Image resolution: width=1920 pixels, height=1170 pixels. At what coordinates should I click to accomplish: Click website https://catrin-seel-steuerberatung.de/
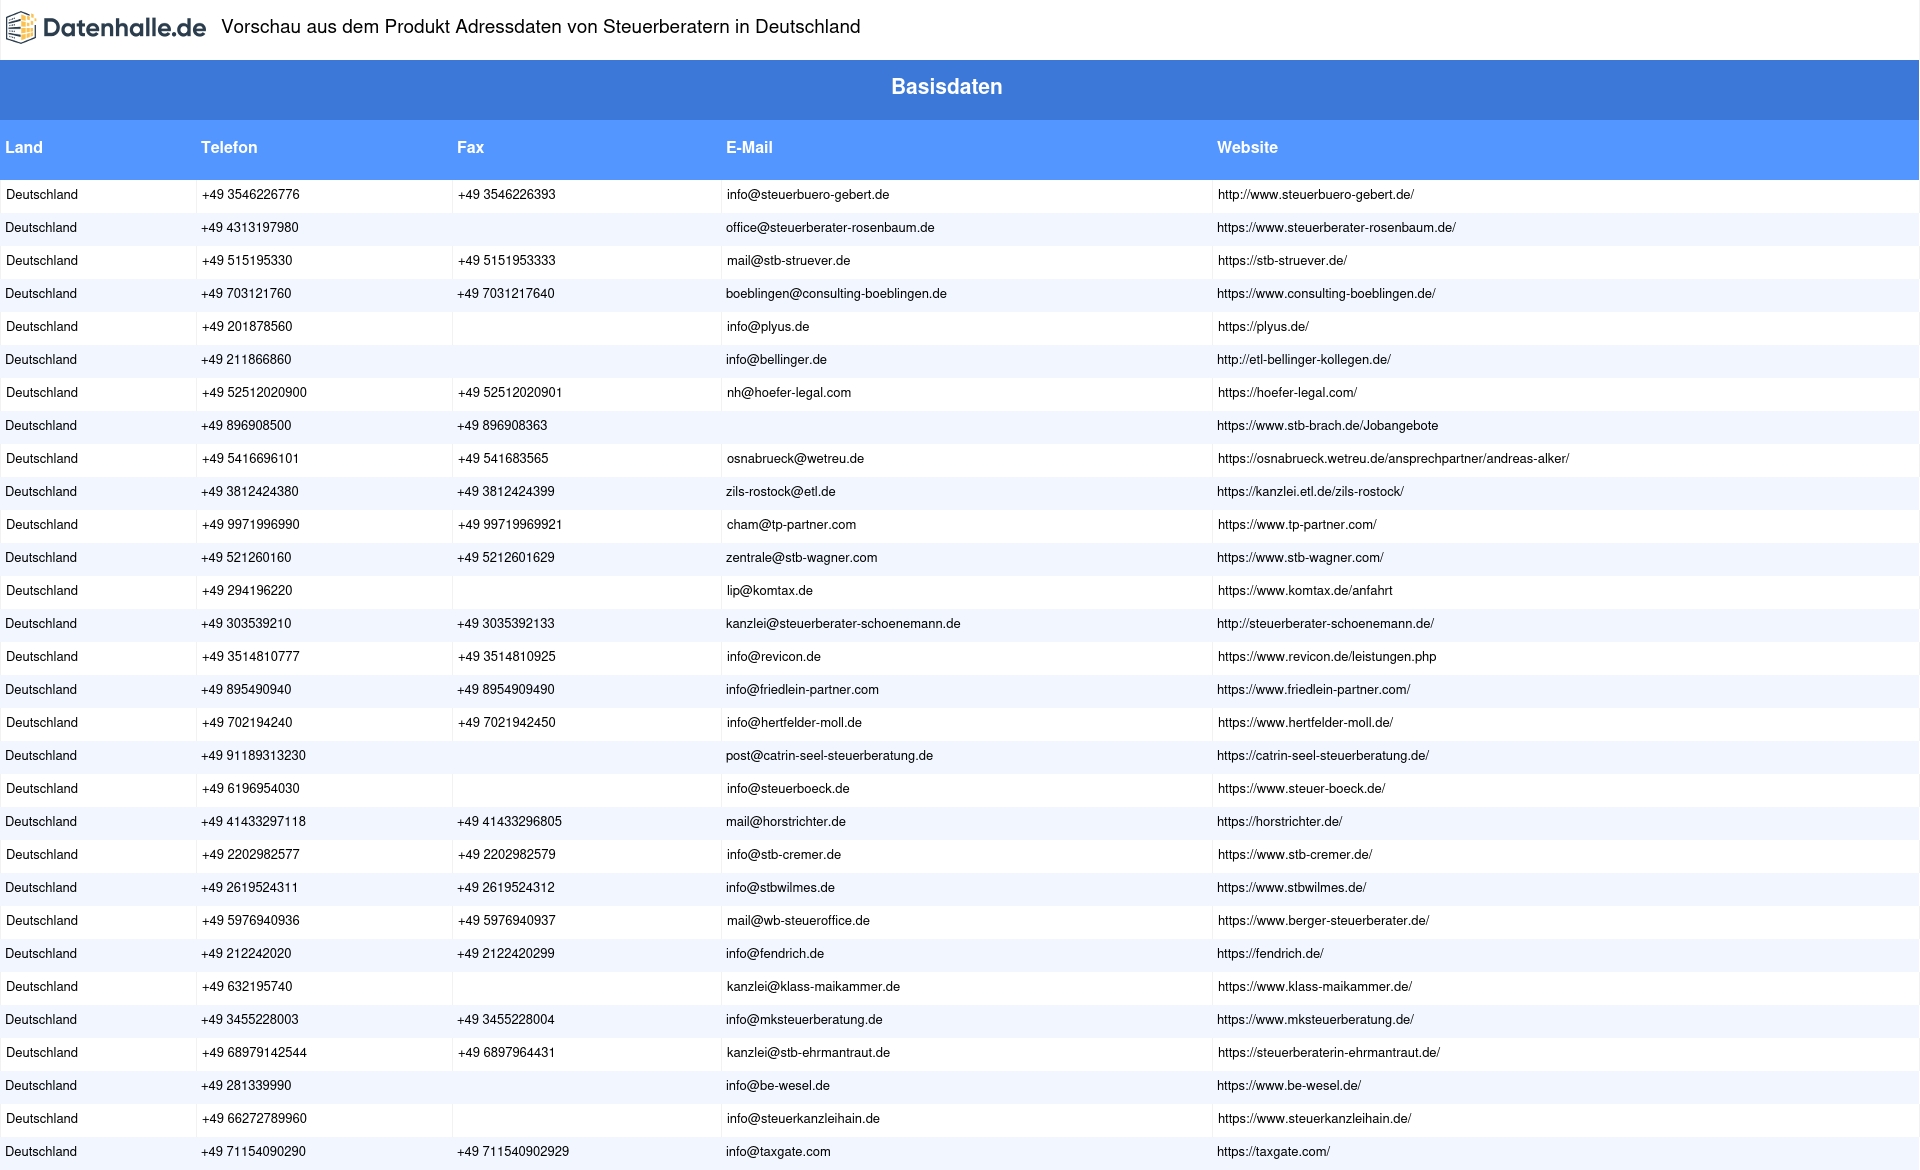(x=1323, y=756)
